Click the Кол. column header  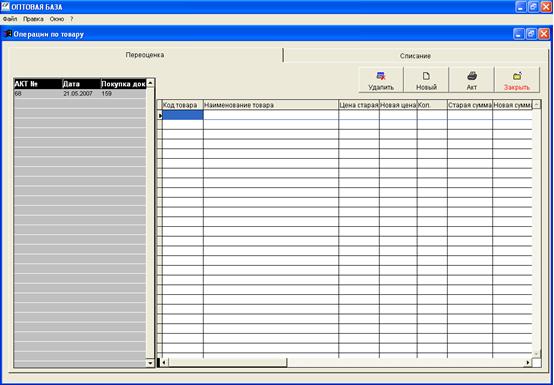pyautogui.click(x=432, y=105)
